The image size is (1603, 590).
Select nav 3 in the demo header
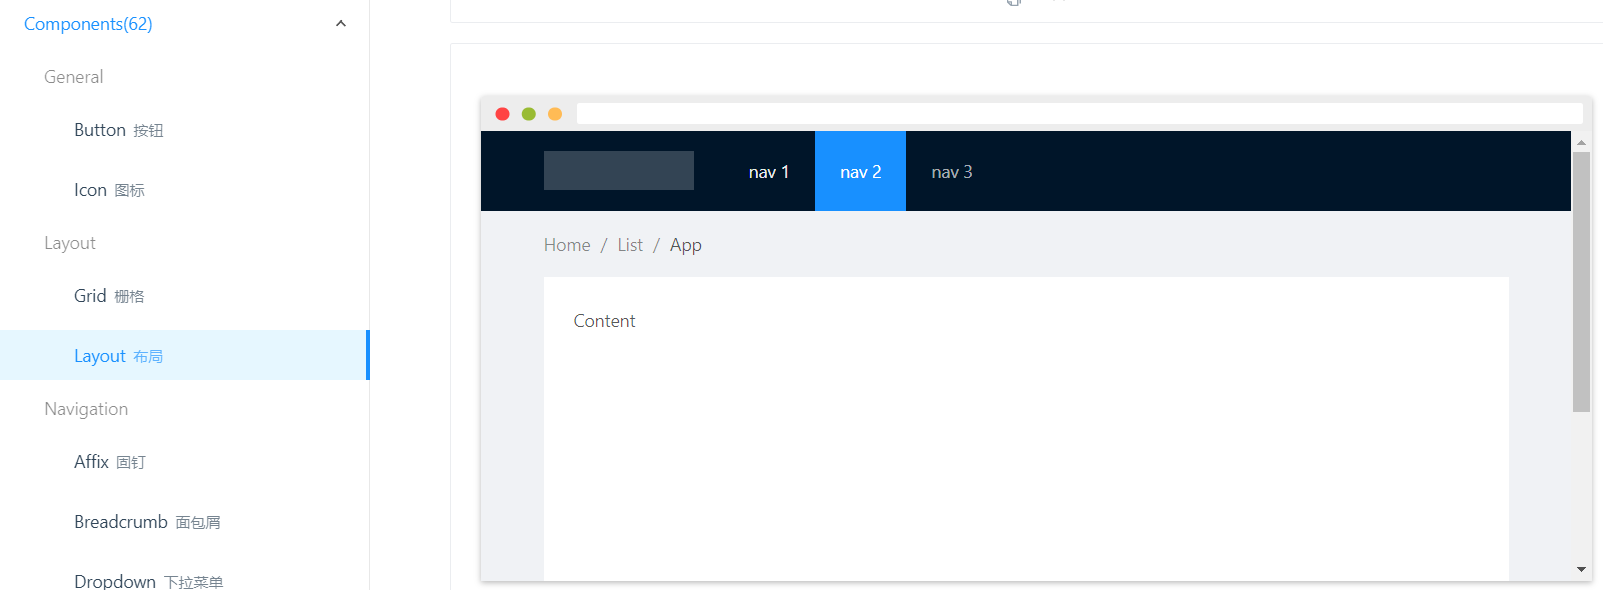tap(952, 171)
